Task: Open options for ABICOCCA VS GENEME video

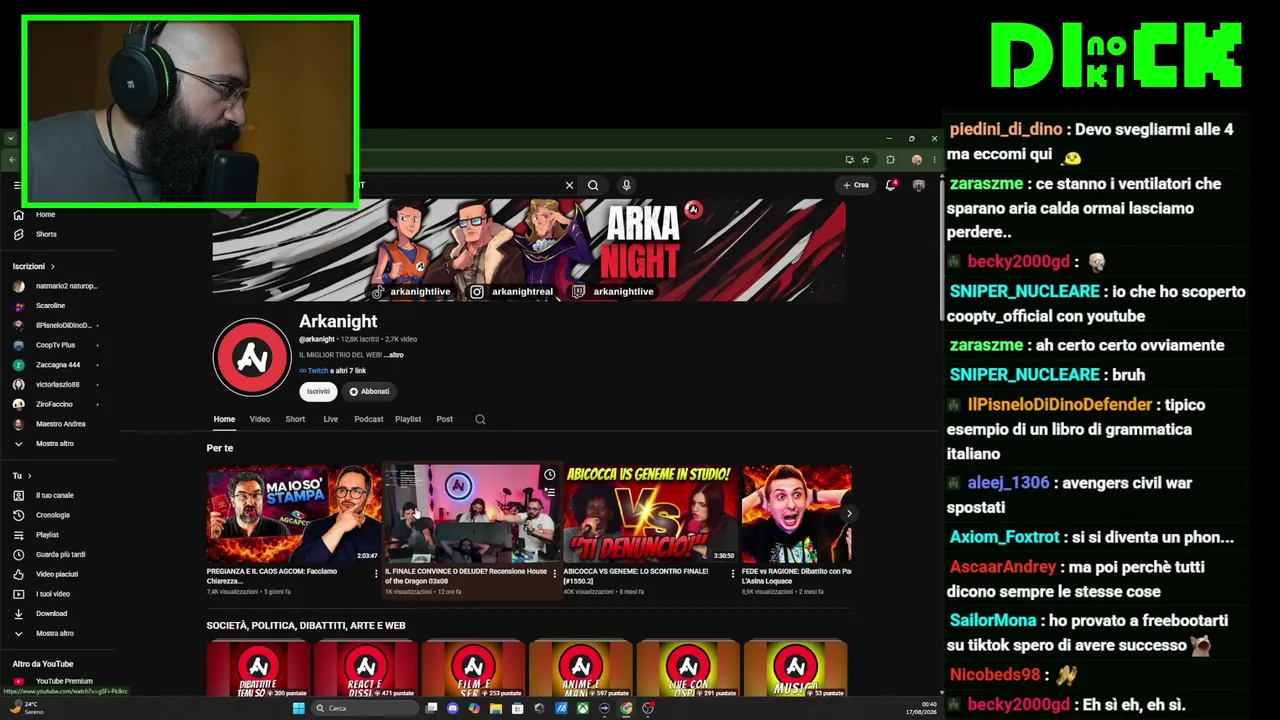Action: pos(733,574)
